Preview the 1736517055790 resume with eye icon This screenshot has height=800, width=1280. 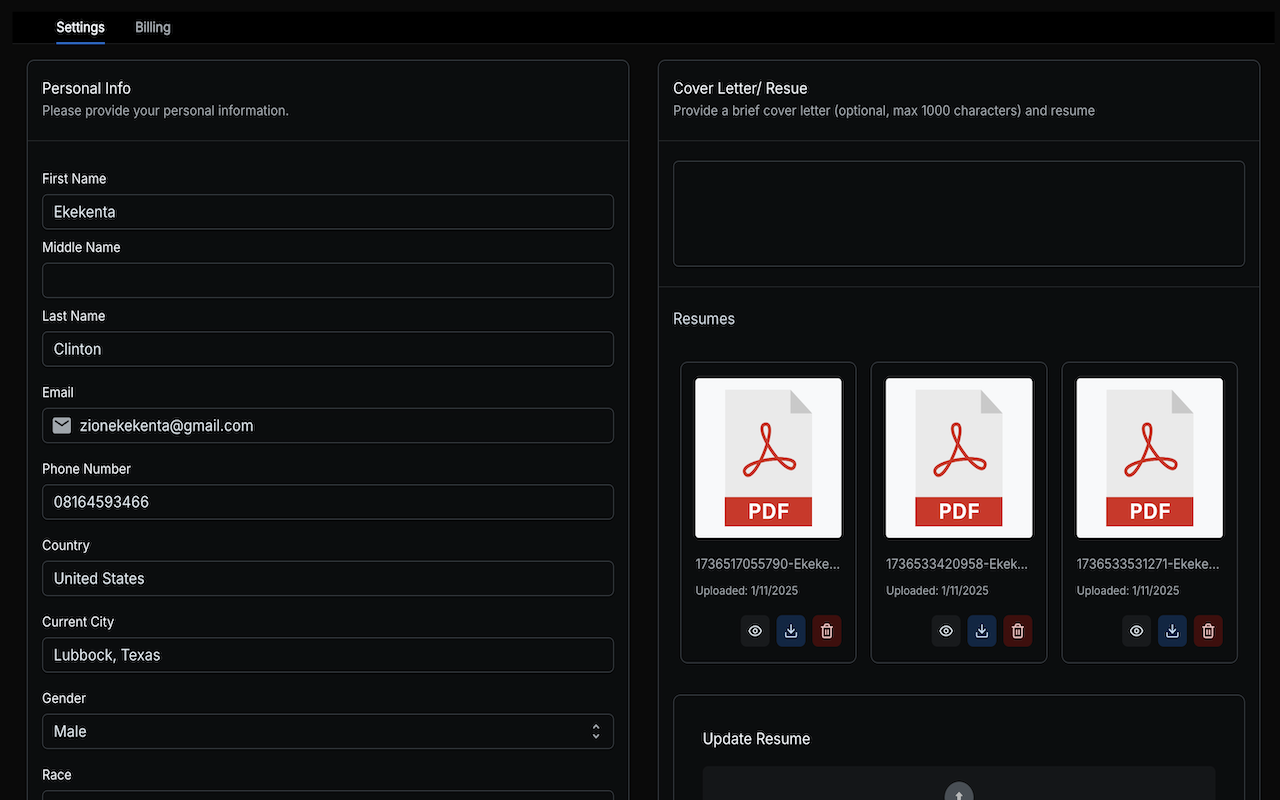[755, 631]
